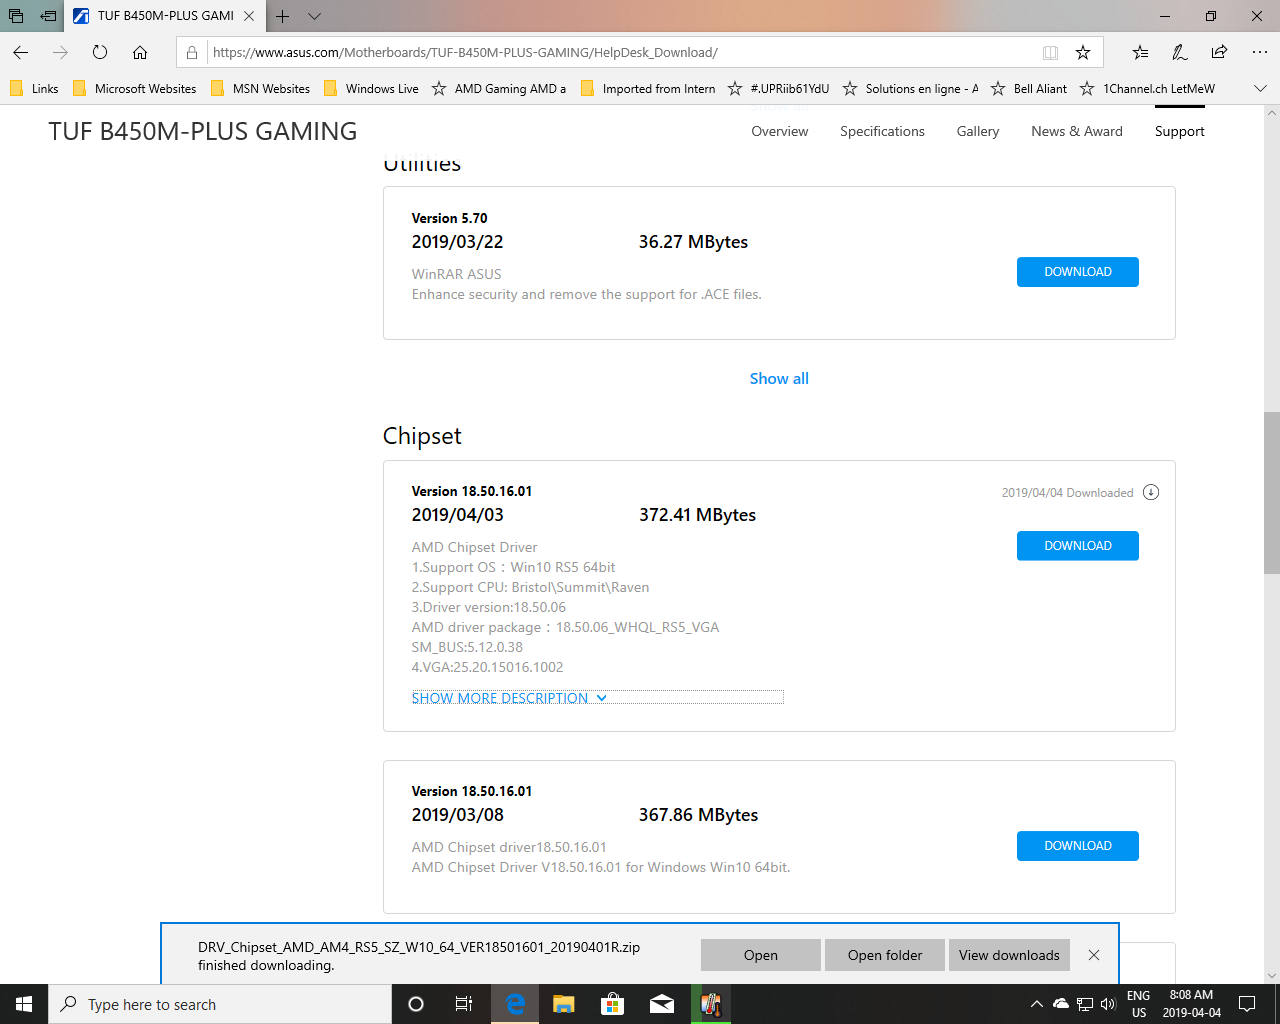Go back to the previous page

point(21,52)
